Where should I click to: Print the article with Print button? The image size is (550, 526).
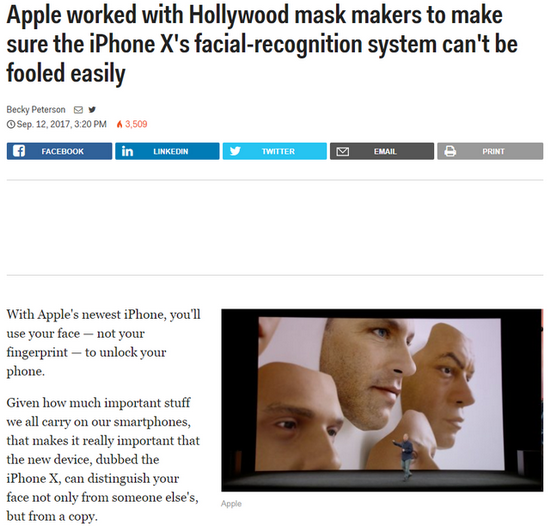pyautogui.click(x=490, y=151)
